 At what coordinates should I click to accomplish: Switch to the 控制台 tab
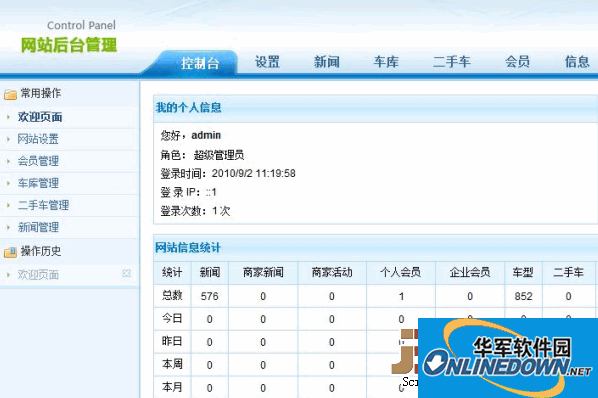coord(200,63)
